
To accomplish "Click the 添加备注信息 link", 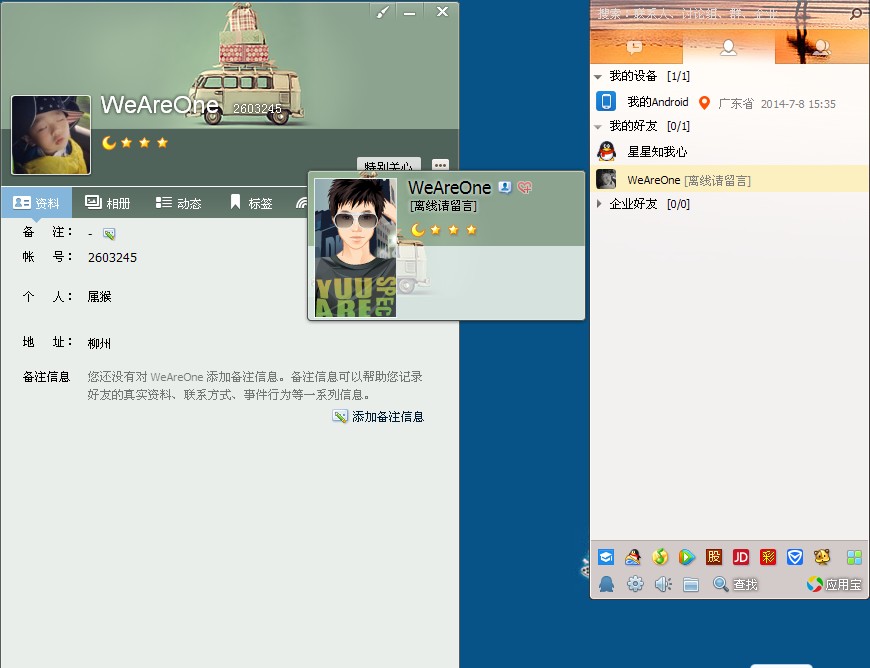I will click(378, 417).
